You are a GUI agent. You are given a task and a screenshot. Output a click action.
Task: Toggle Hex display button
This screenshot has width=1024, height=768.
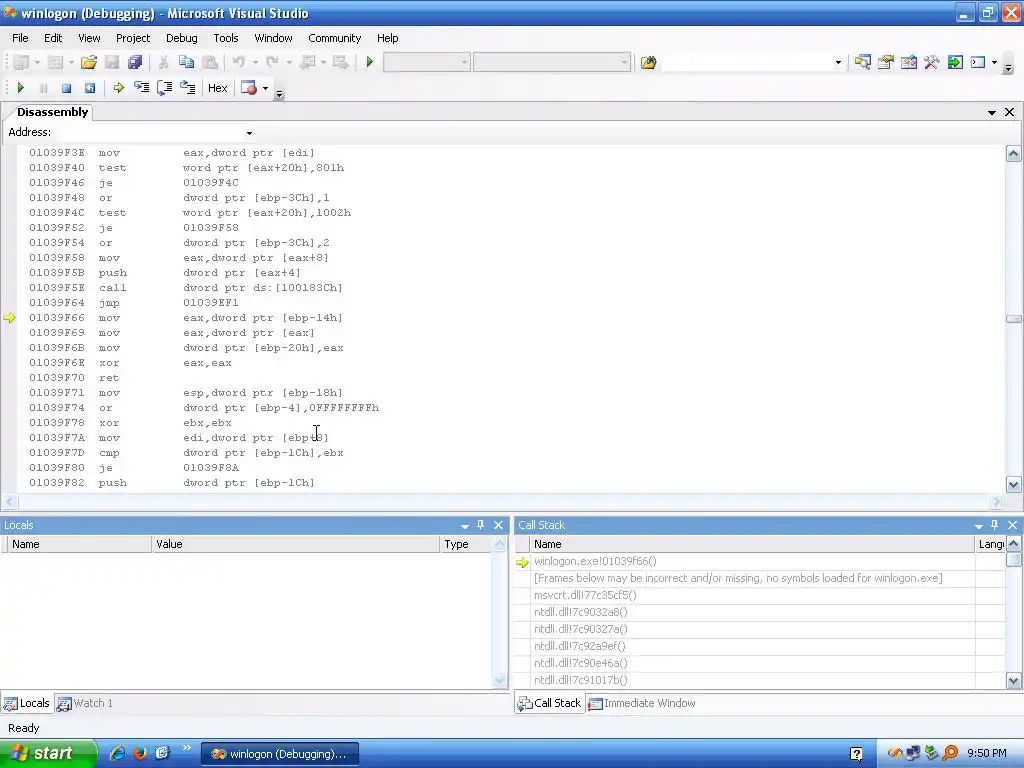217,88
